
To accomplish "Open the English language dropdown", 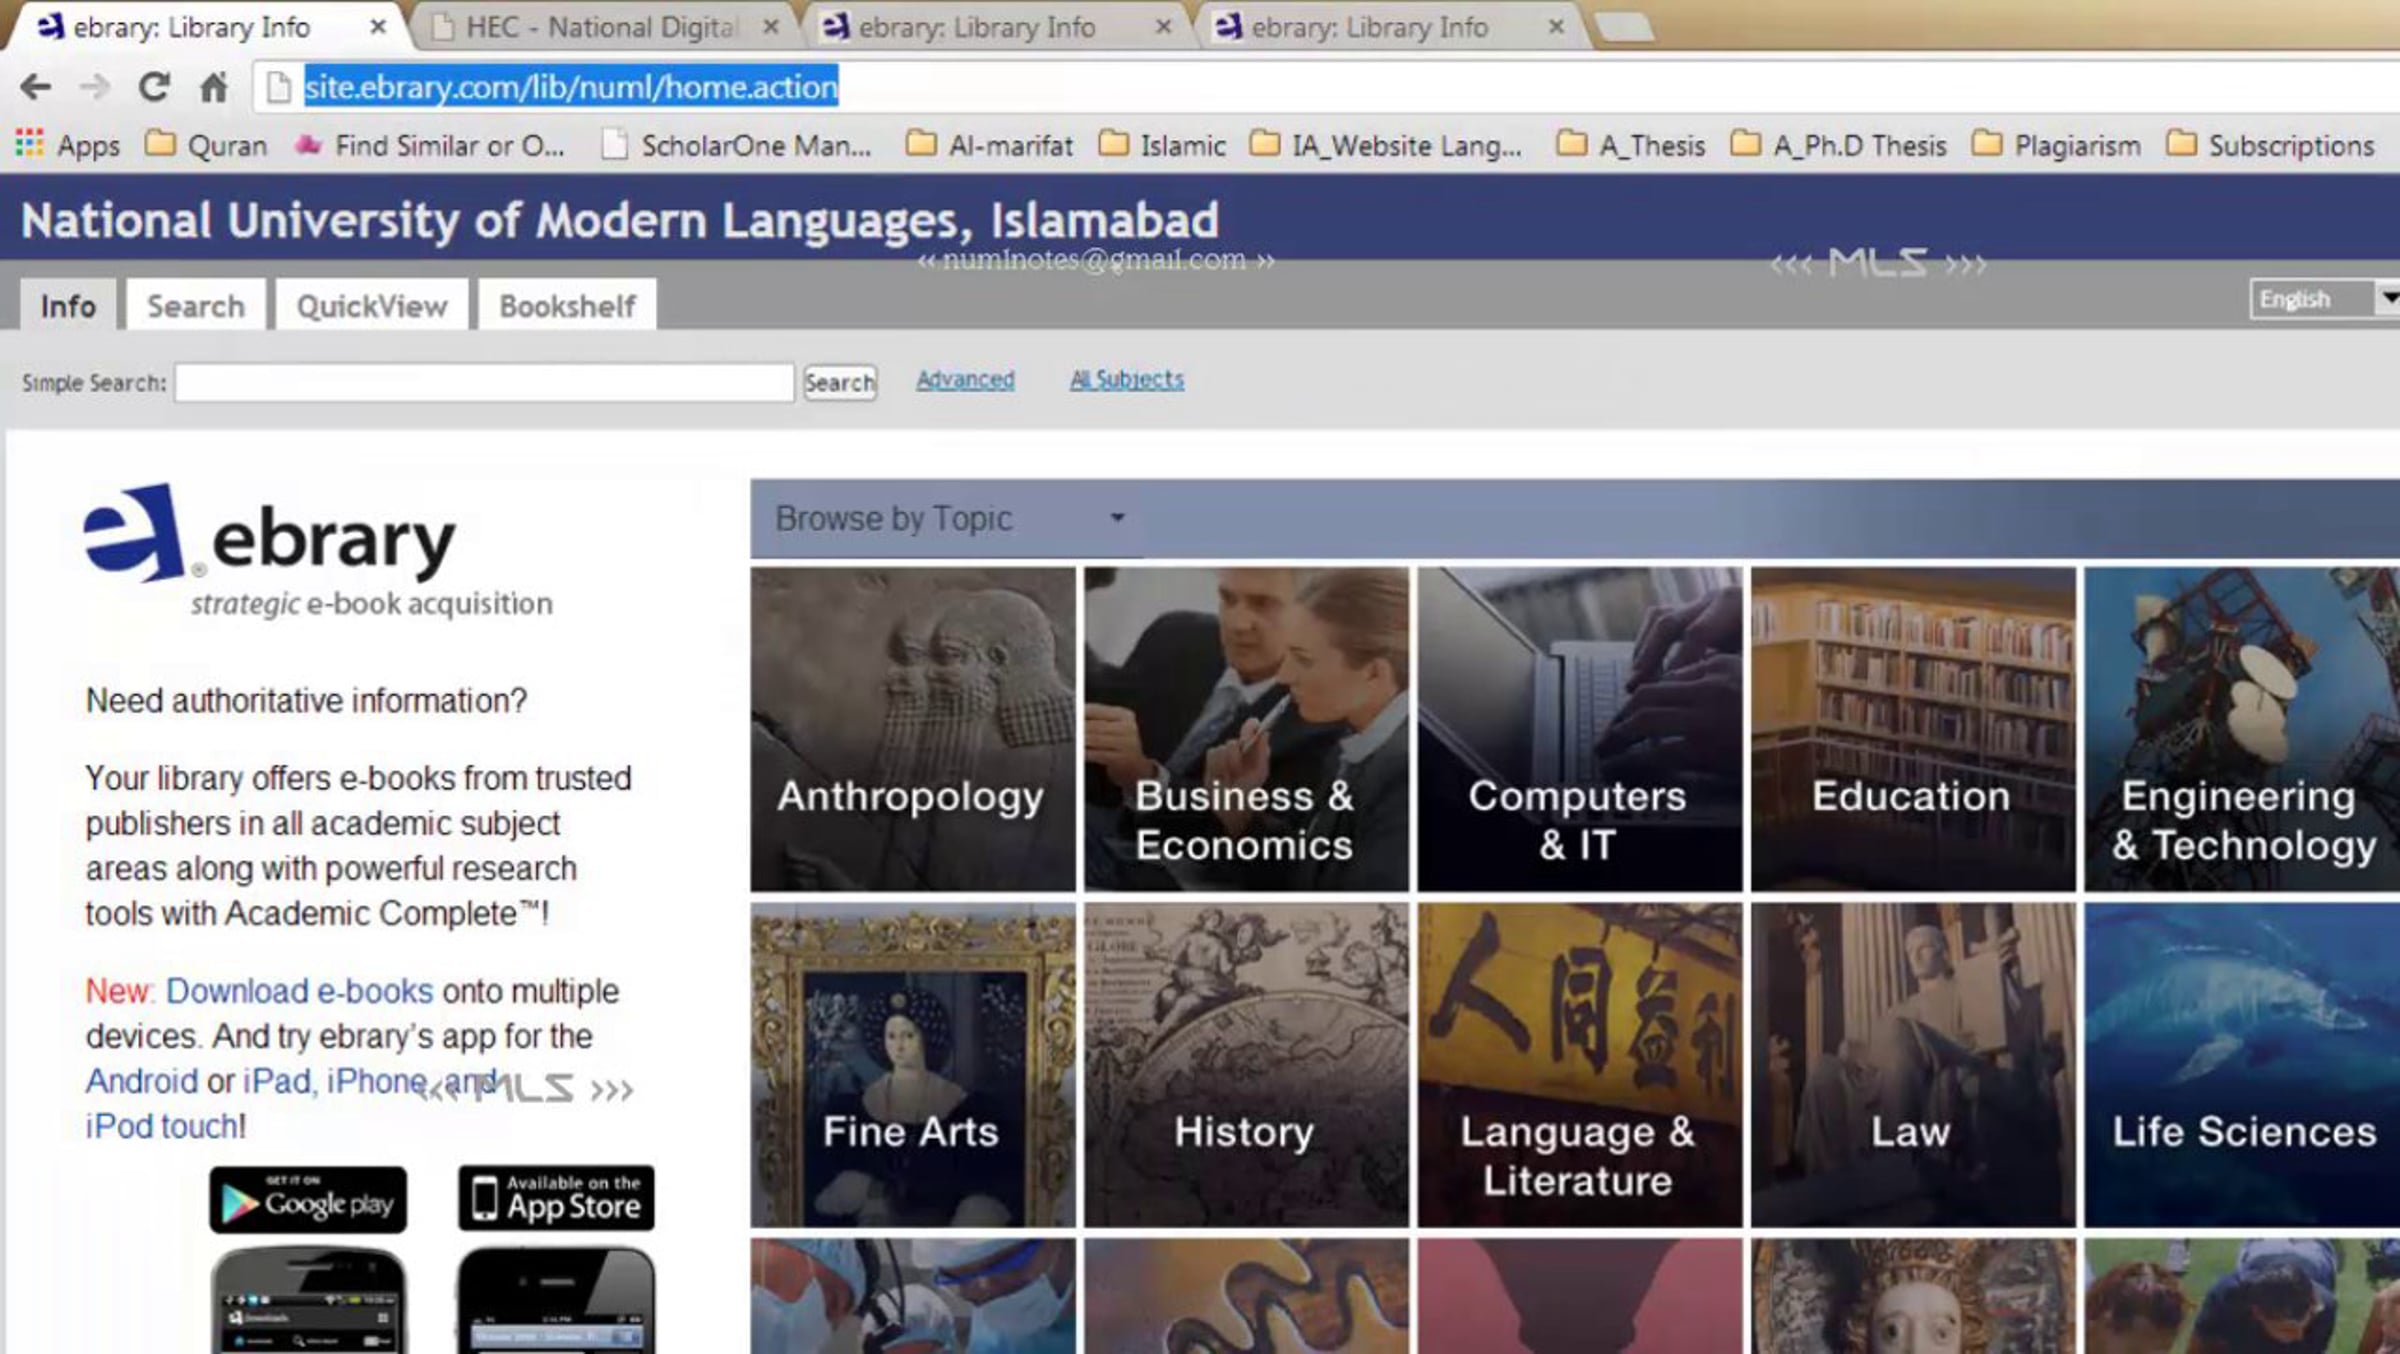I will coord(2322,299).
